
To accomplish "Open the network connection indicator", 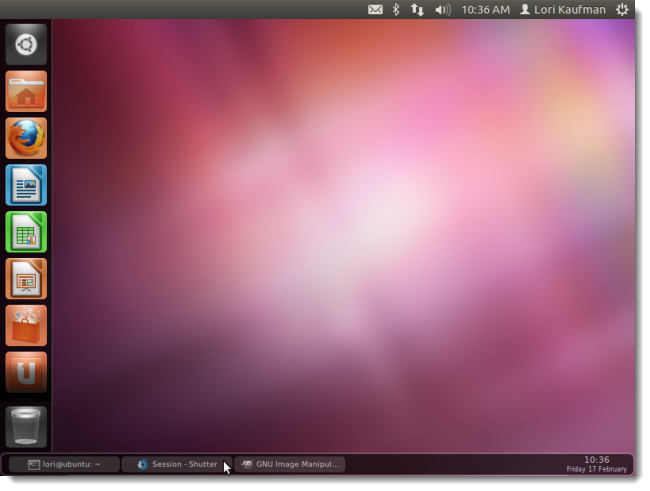I will tap(417, 10).
